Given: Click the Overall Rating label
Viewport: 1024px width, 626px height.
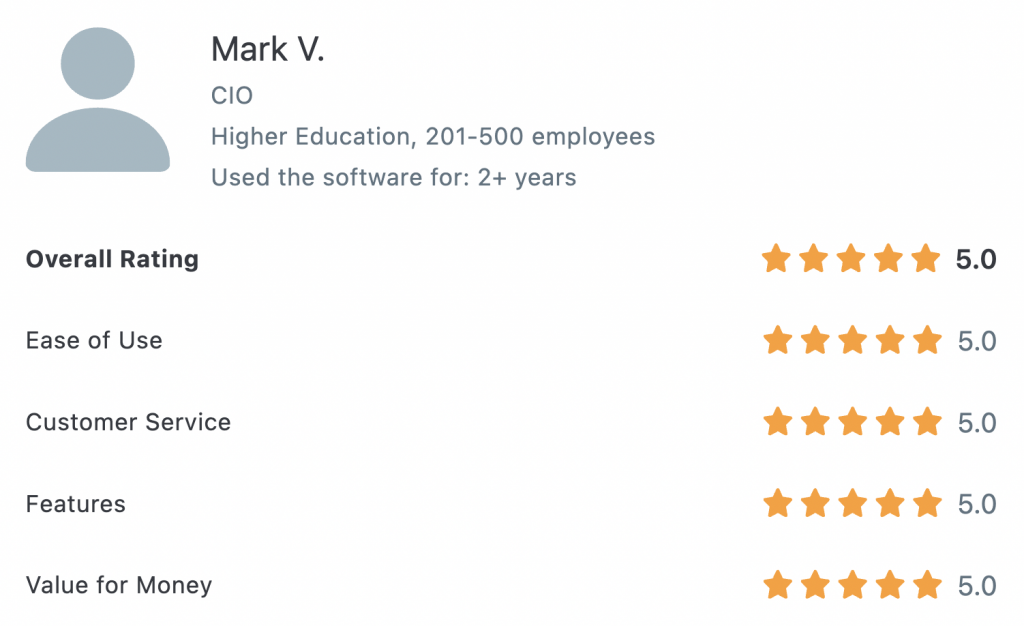Looking at the screenshot, I should click(x=112, y=259).
